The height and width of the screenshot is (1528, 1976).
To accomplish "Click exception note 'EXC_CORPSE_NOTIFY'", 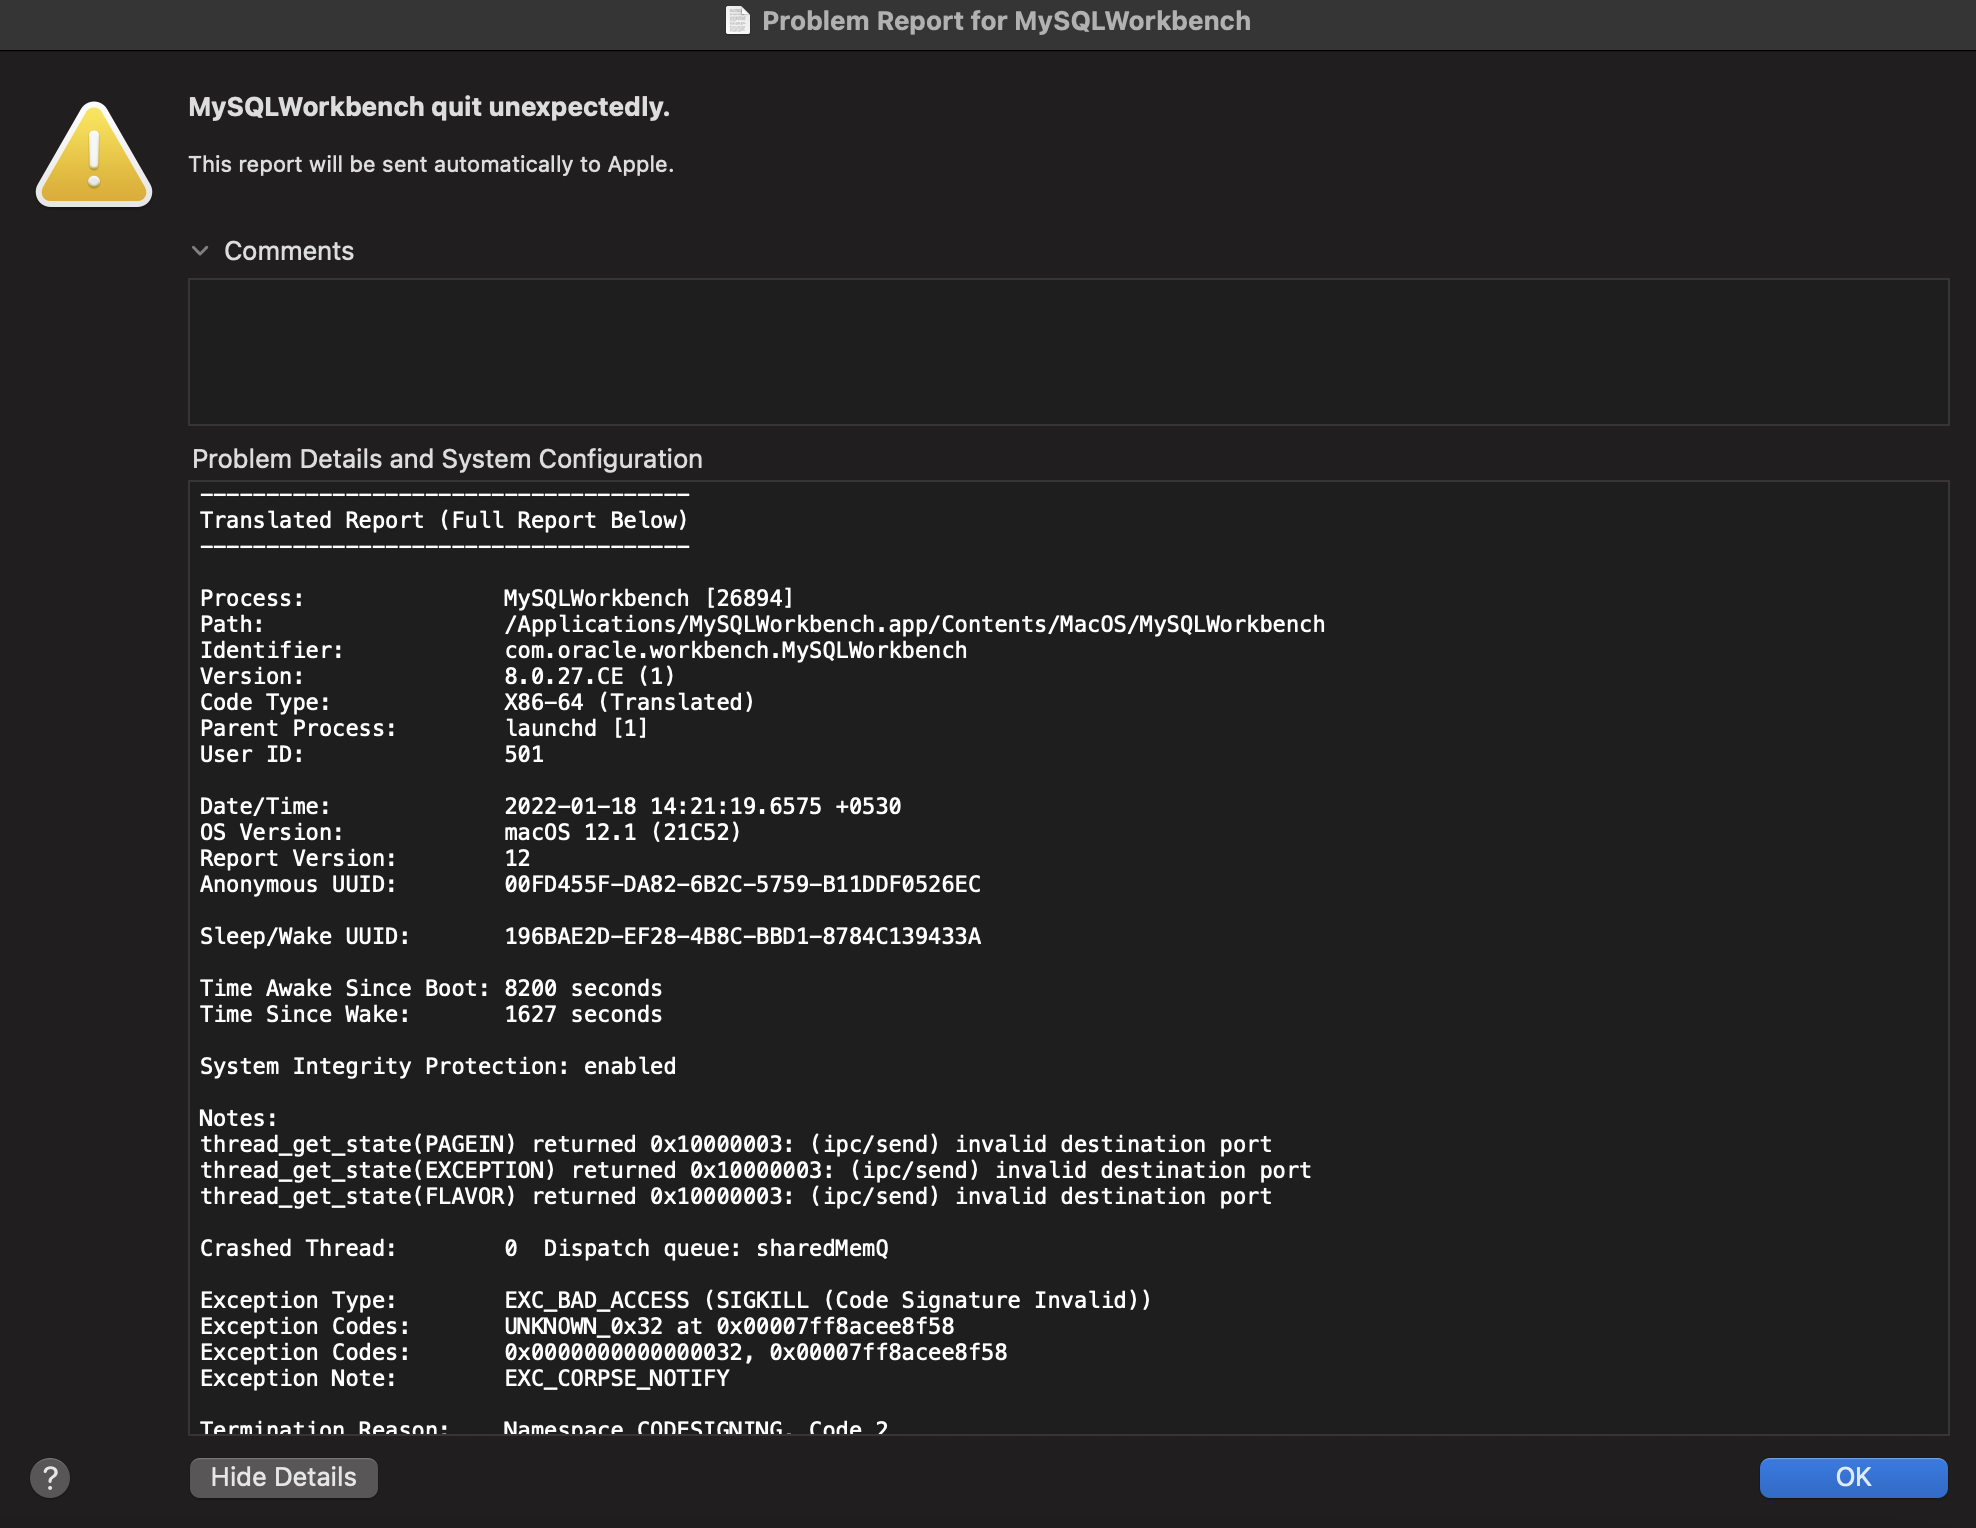I will coord(616,1378).
